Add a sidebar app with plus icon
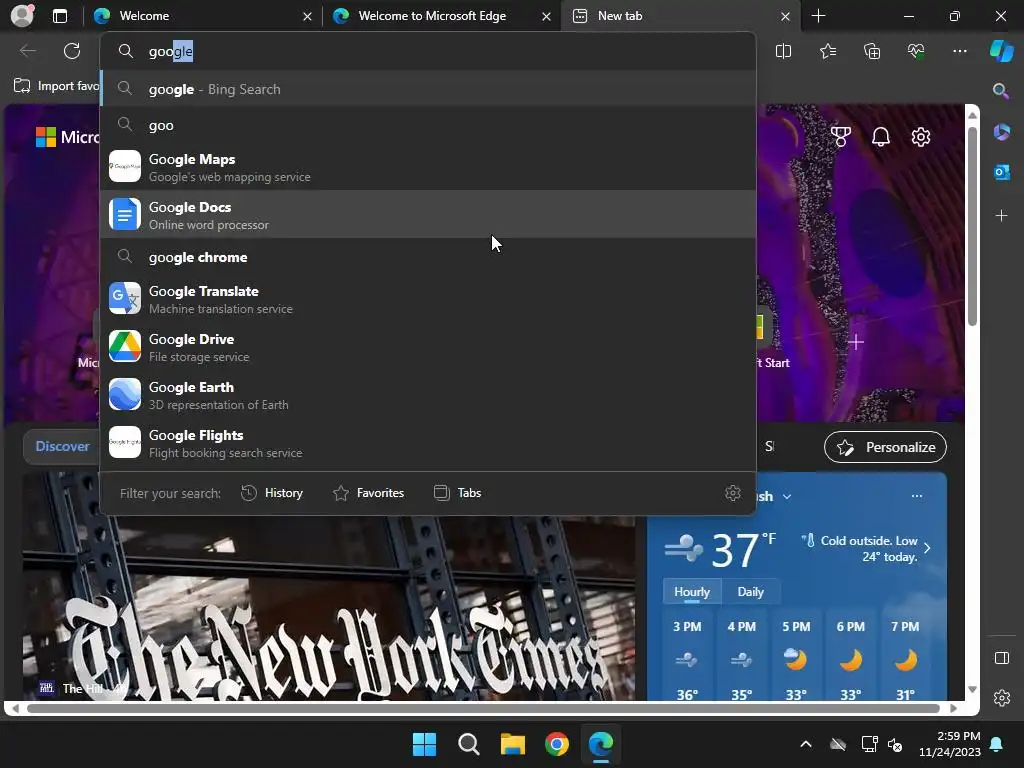The height and width of the screenshot is (768, 1024). pyautogui.click(x=1001, y=216)
